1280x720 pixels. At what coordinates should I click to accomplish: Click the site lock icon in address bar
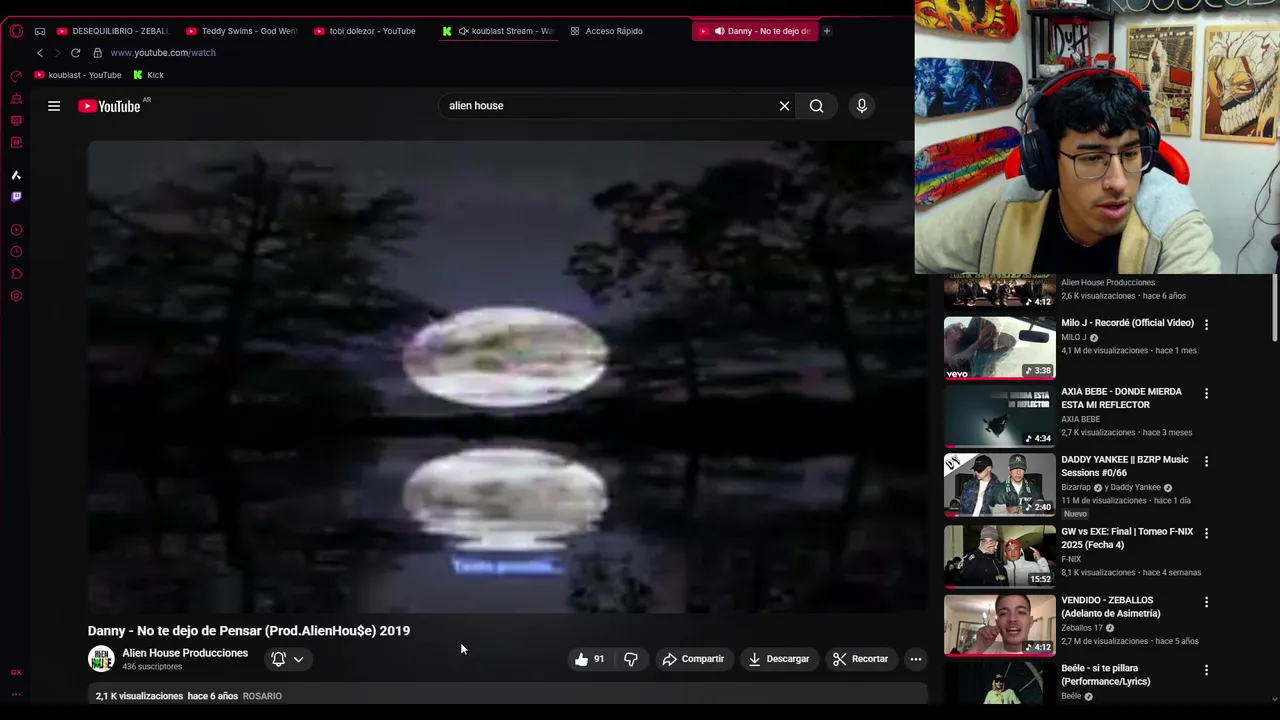pyautogui.click(x=97, y=53)
